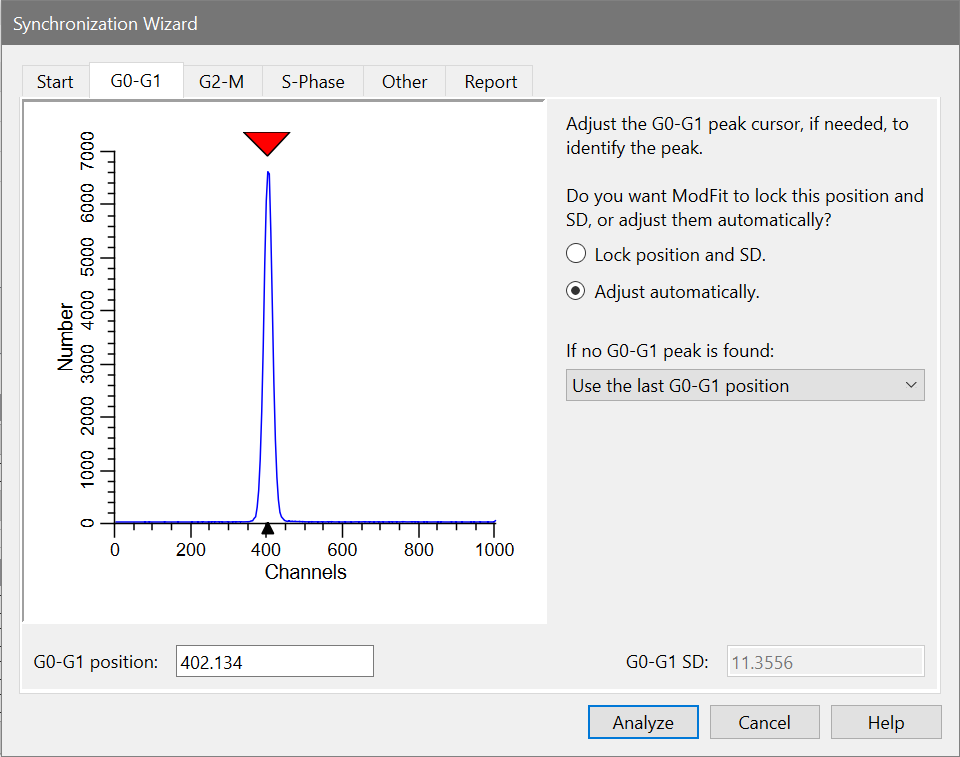The image size is (960, 757).
Task: Click the Analyze button
Action: pos(643,722)
